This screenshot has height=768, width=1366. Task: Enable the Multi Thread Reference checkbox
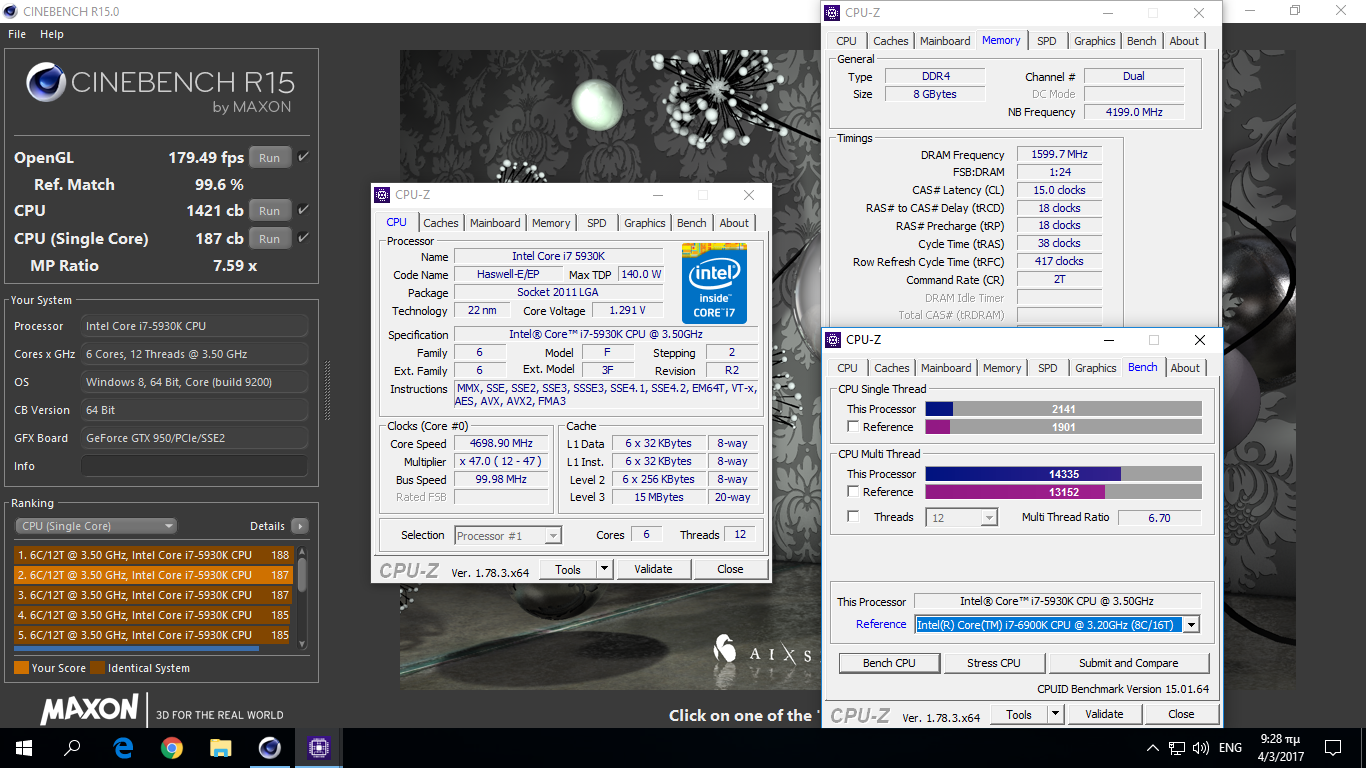coord(853,491)
